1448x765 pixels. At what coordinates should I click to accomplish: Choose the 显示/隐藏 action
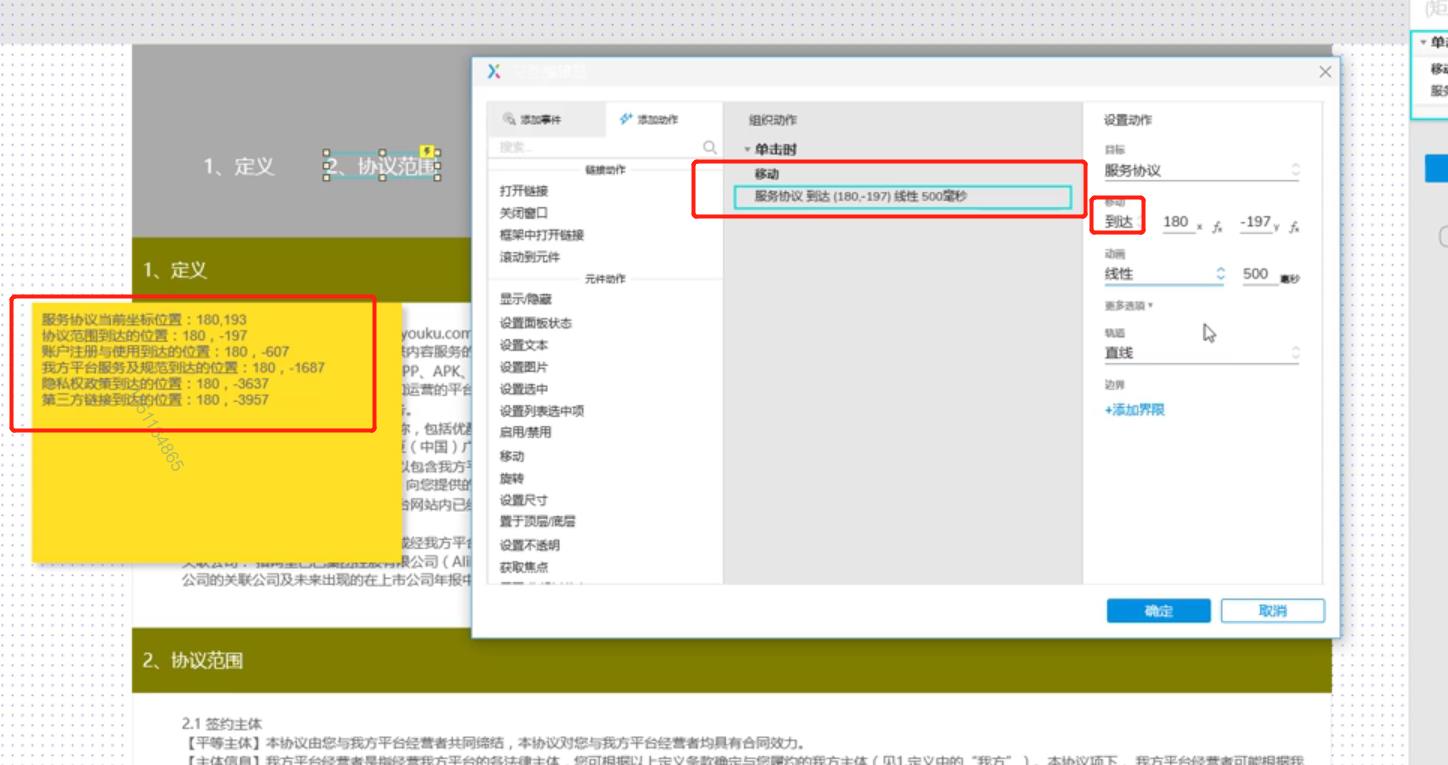526,300
